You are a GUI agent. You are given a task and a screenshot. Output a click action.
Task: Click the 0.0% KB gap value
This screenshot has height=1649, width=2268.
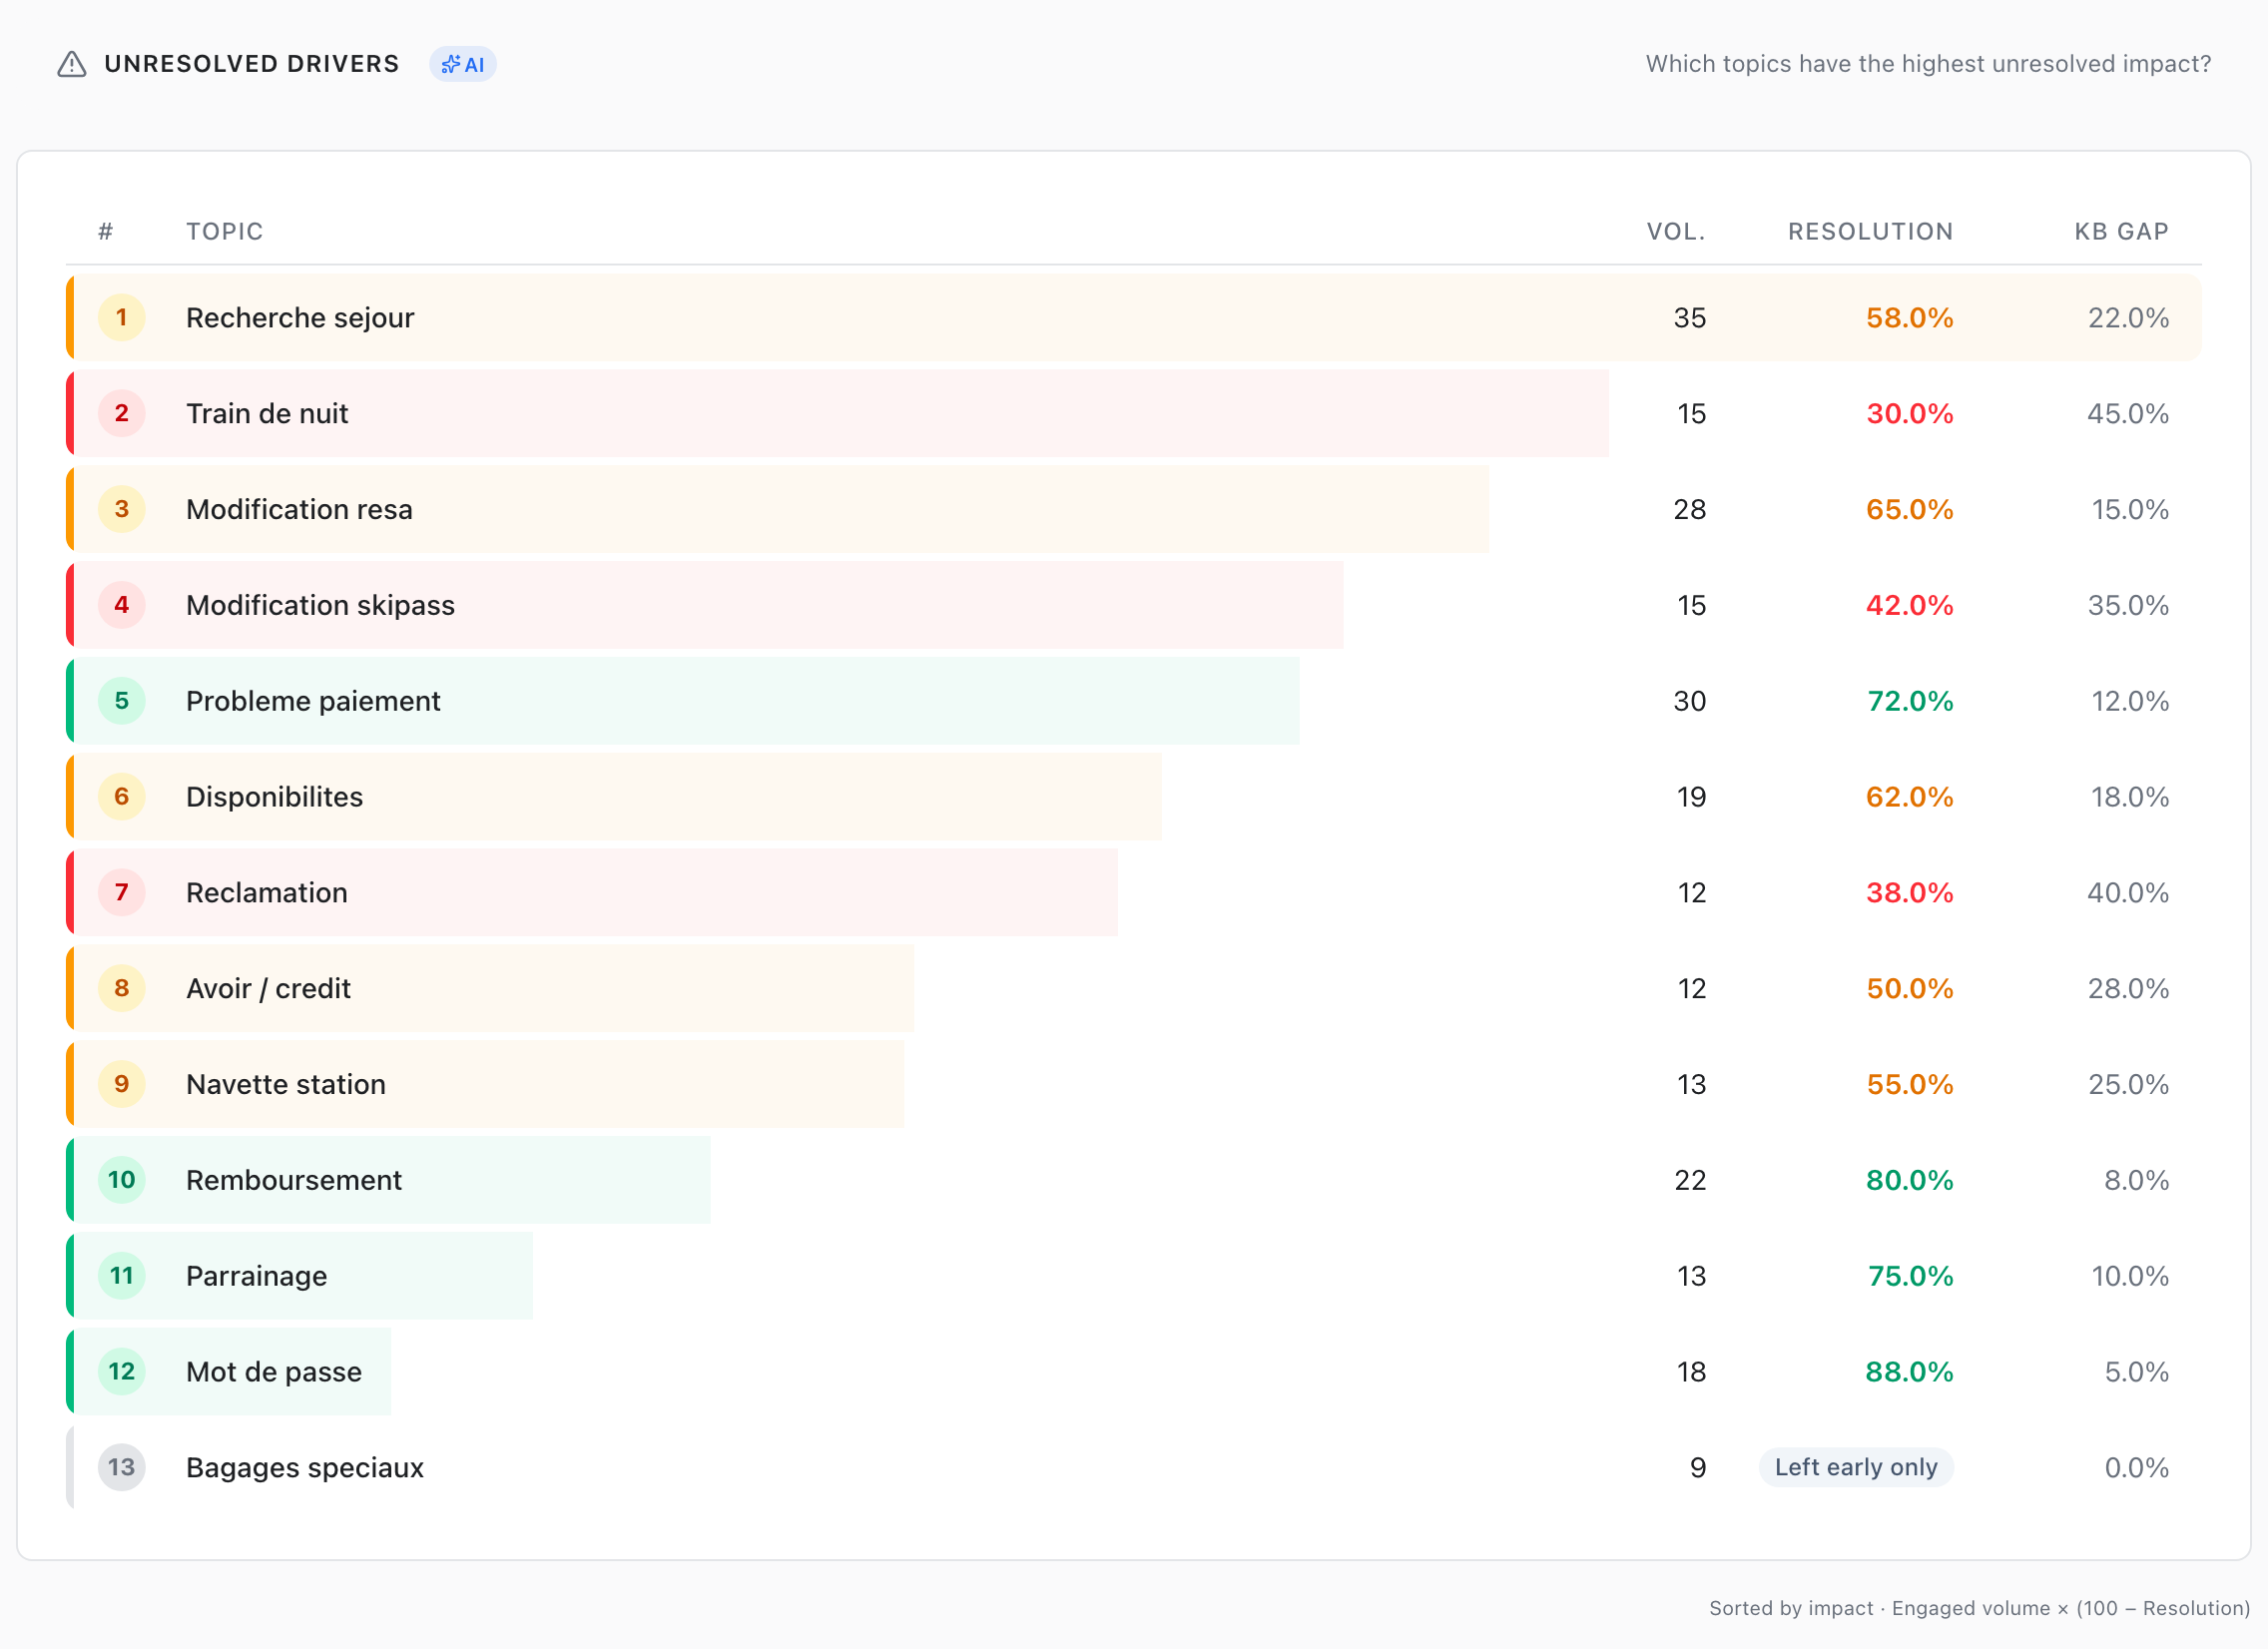(x=2137, y=1468)
